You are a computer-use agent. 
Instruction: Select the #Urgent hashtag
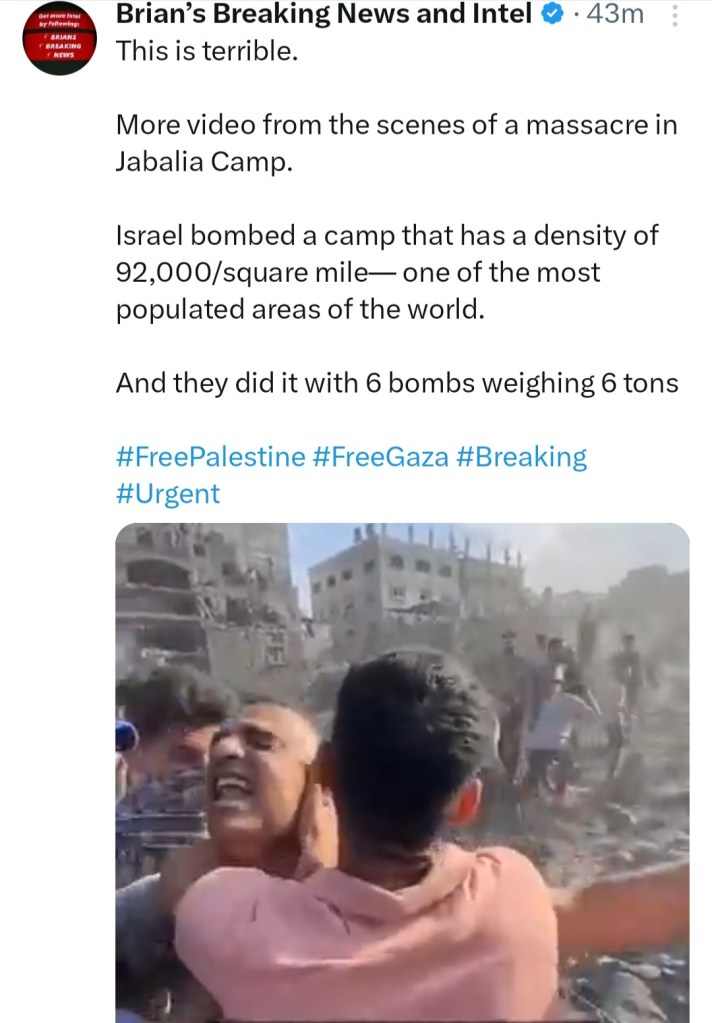168,493
